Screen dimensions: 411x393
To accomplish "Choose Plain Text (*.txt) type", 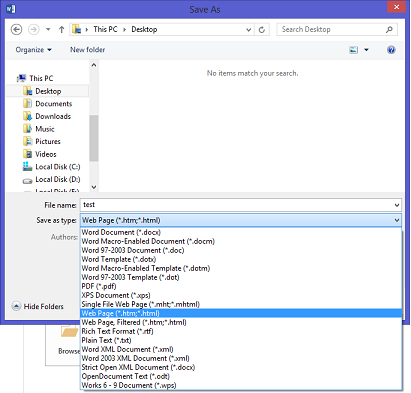I will (241, 340).
